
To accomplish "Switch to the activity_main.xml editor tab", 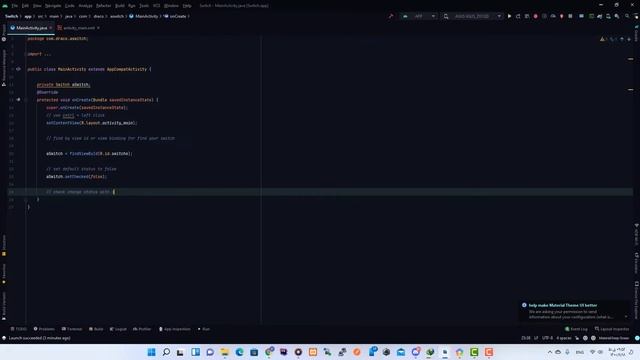I will (x=79, y=28).
